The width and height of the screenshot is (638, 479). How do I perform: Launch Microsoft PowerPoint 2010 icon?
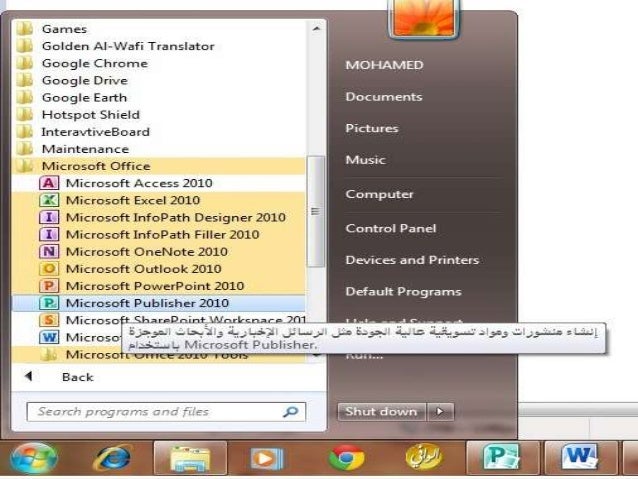(49, 286)
